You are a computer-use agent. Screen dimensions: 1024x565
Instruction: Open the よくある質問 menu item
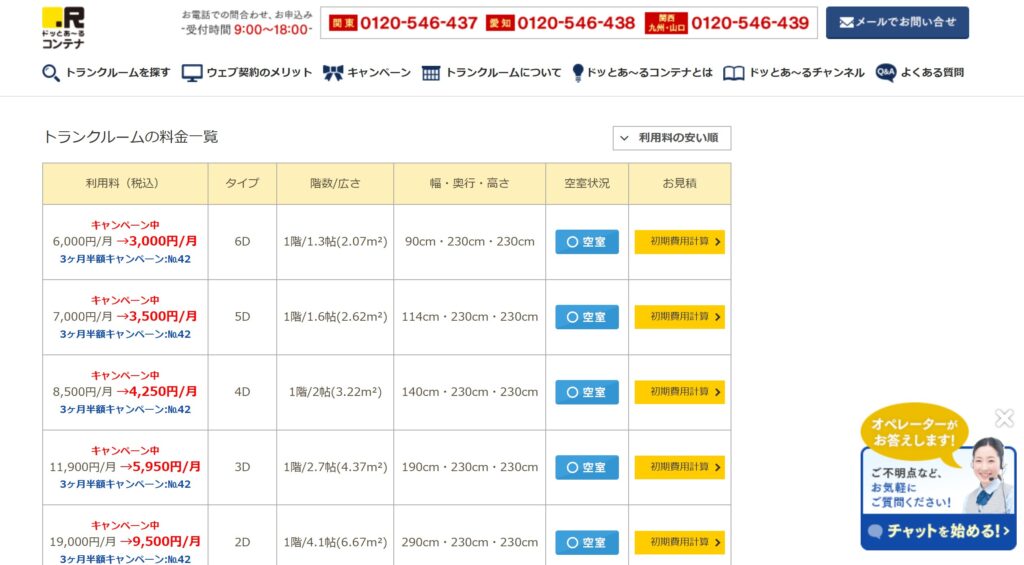[932, 73]
